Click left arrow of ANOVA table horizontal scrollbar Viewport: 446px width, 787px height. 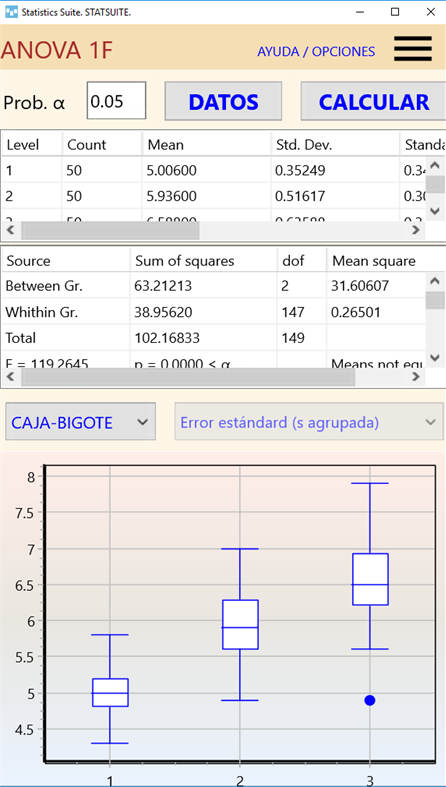click(11, 377)
